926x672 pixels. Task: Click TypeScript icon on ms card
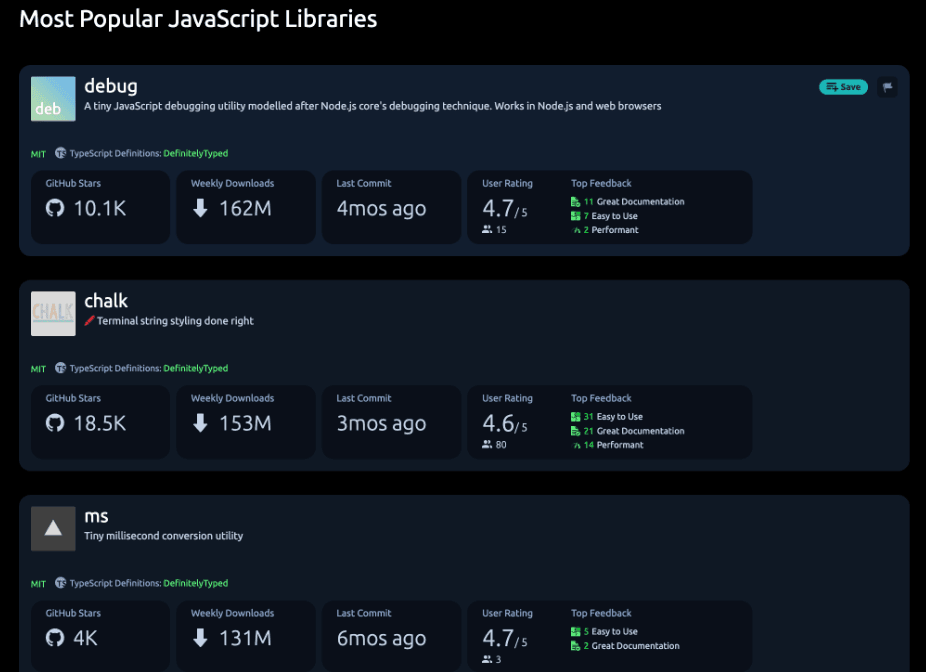(60, 583)
